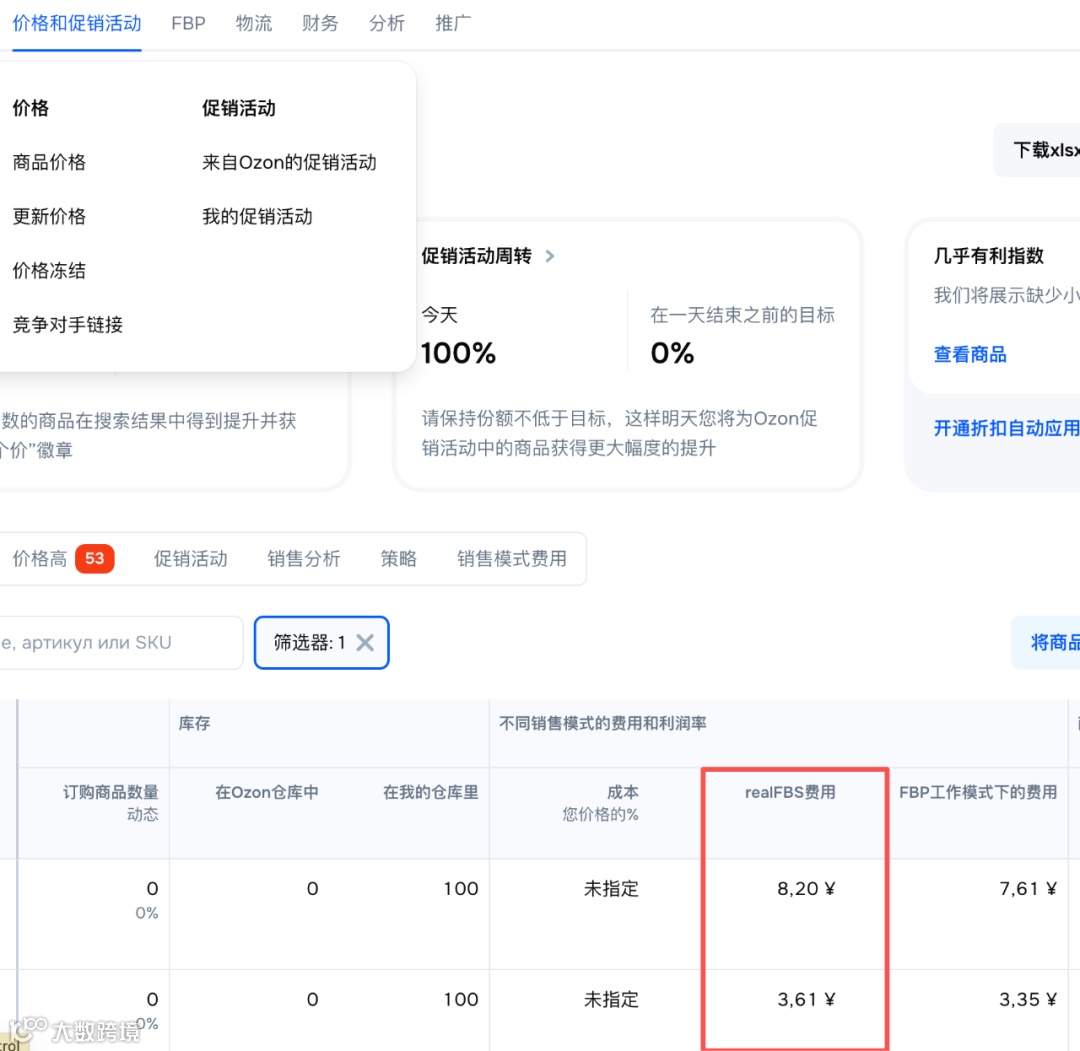Open the 财务 menu
1080x1051 pixels.
click(320, 23)
